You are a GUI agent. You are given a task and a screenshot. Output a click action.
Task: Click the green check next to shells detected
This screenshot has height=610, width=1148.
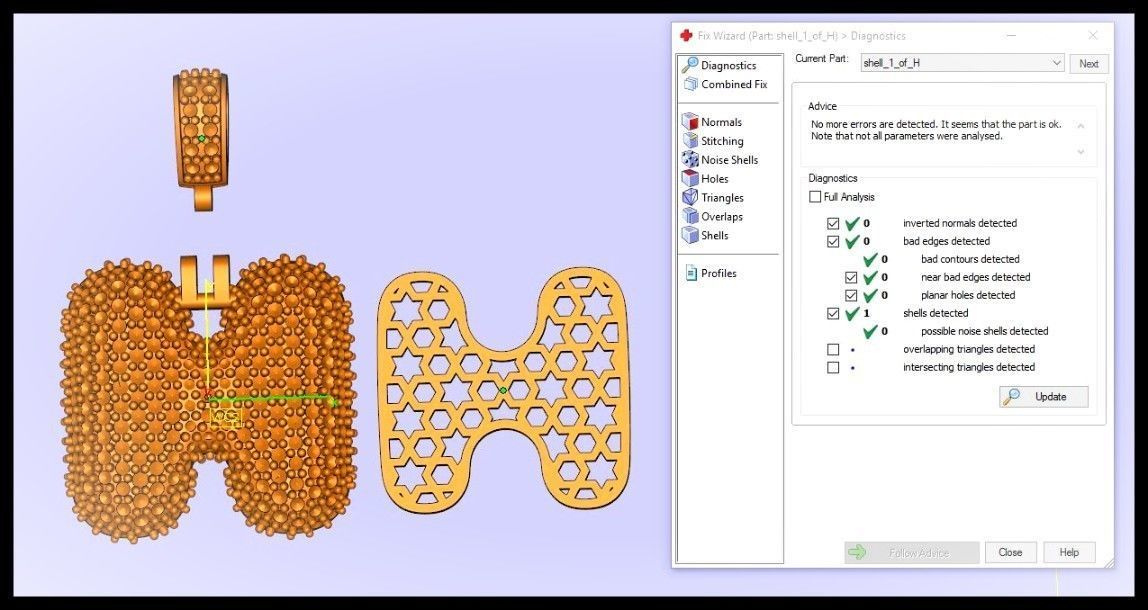click(851, 313)
